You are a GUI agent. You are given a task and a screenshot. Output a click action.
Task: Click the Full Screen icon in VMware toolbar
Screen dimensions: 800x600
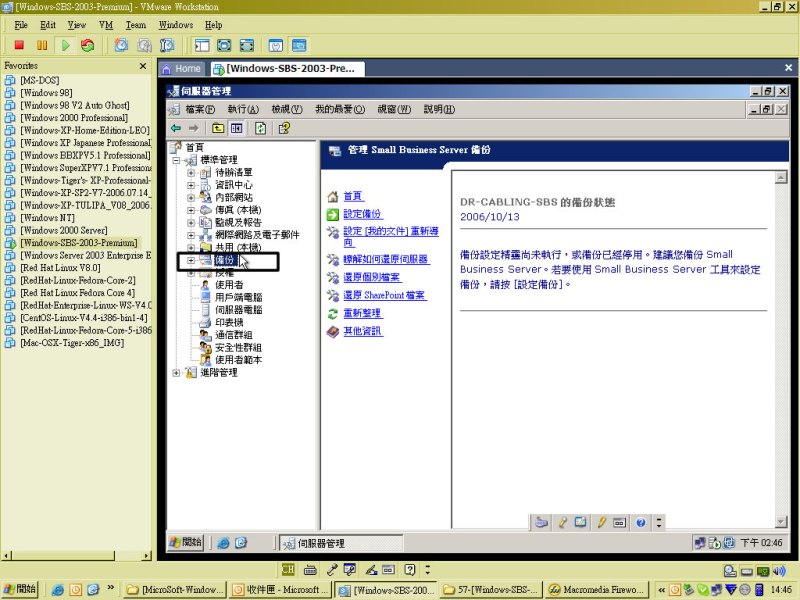pos(224,45)
